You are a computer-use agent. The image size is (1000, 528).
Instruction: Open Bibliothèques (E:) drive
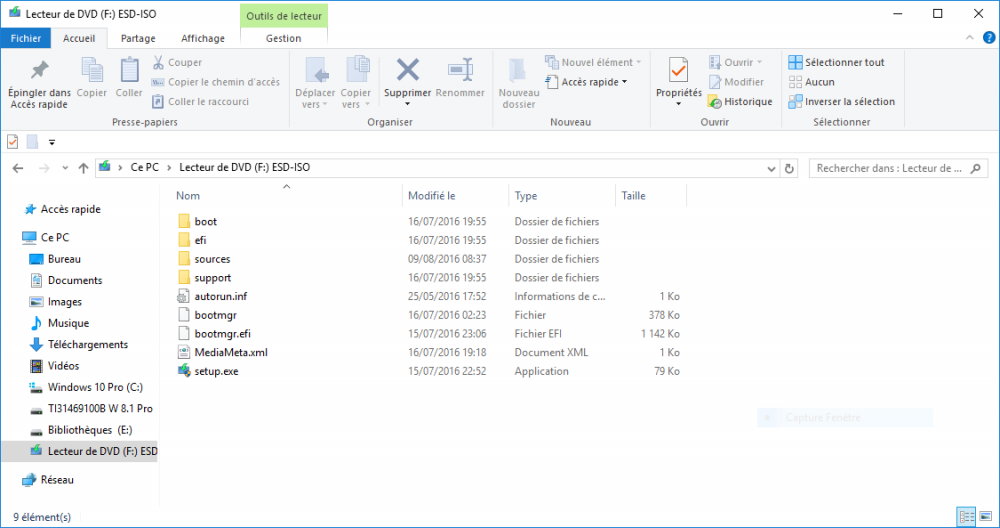[90, 430]
